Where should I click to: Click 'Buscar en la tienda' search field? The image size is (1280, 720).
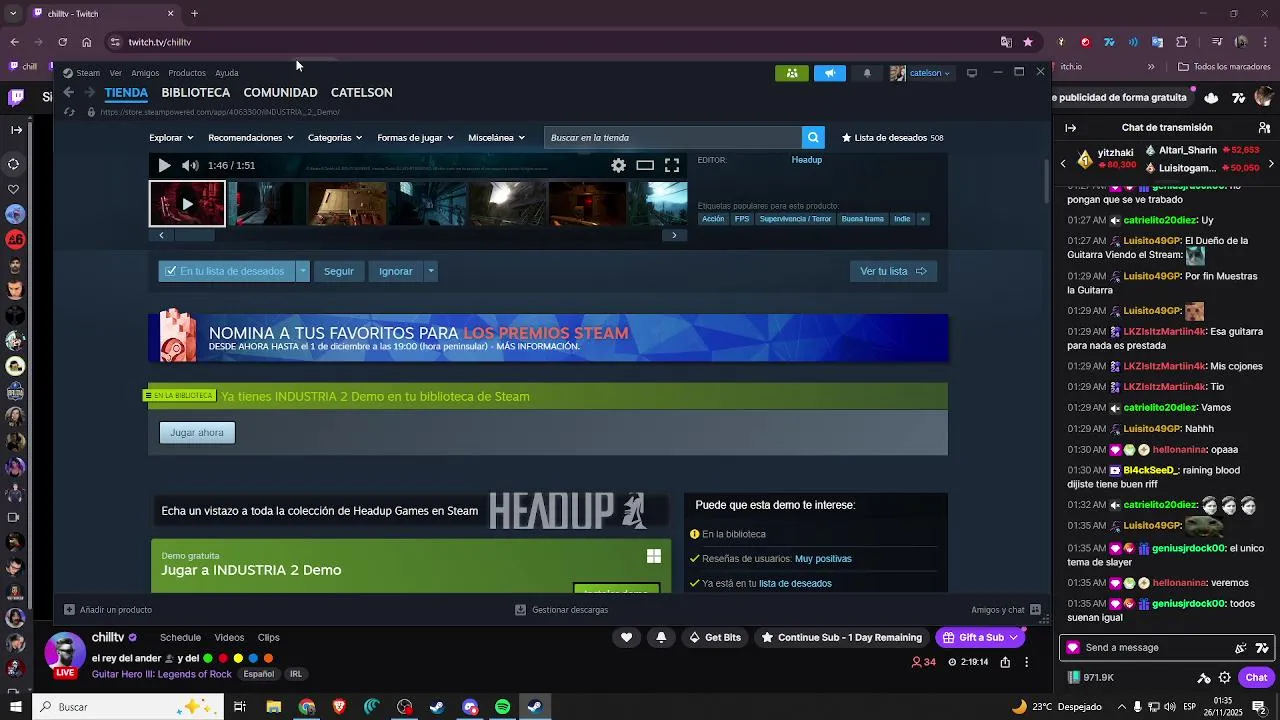[673, 138]
